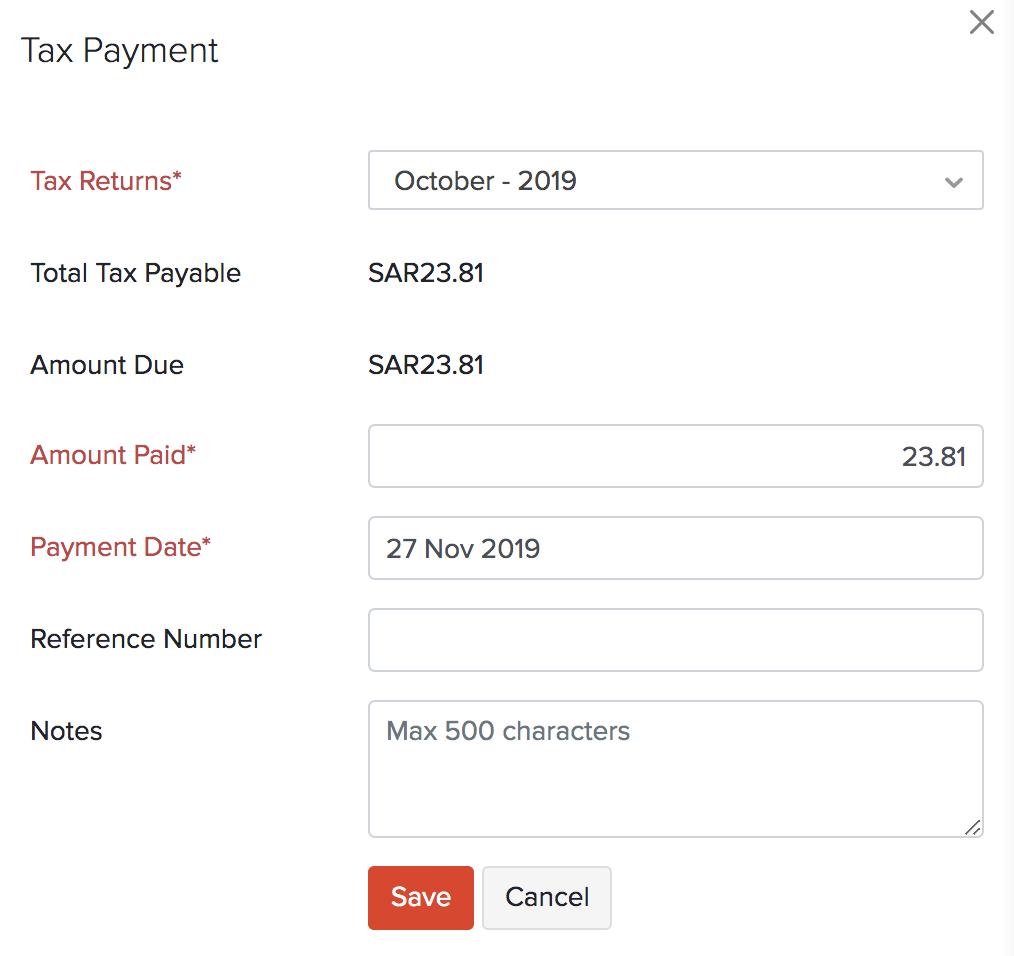Focus the Notes text area

pos(675,768)
